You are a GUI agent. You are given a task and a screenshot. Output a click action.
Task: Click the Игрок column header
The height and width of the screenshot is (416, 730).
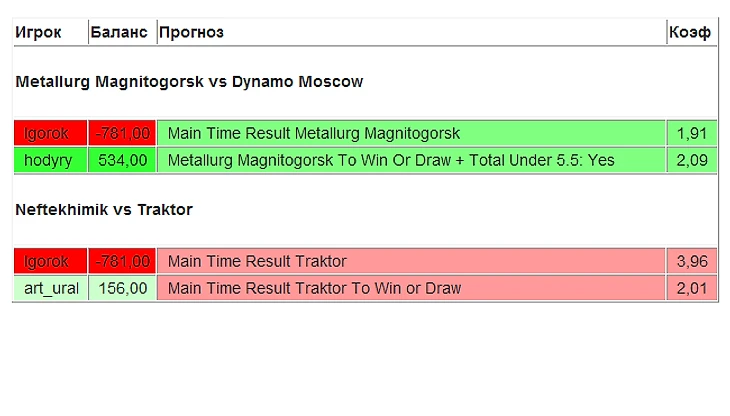click(38, 33)
